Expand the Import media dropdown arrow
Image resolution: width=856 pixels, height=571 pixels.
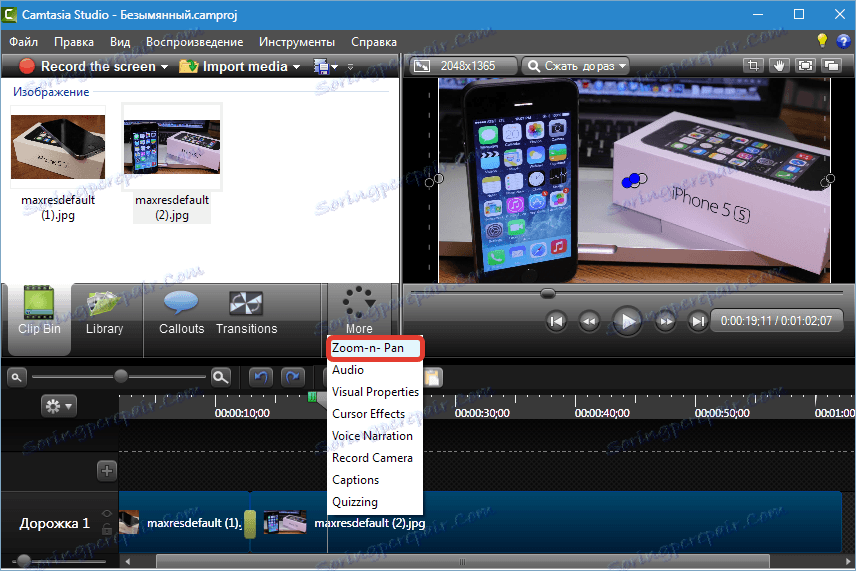296,67
